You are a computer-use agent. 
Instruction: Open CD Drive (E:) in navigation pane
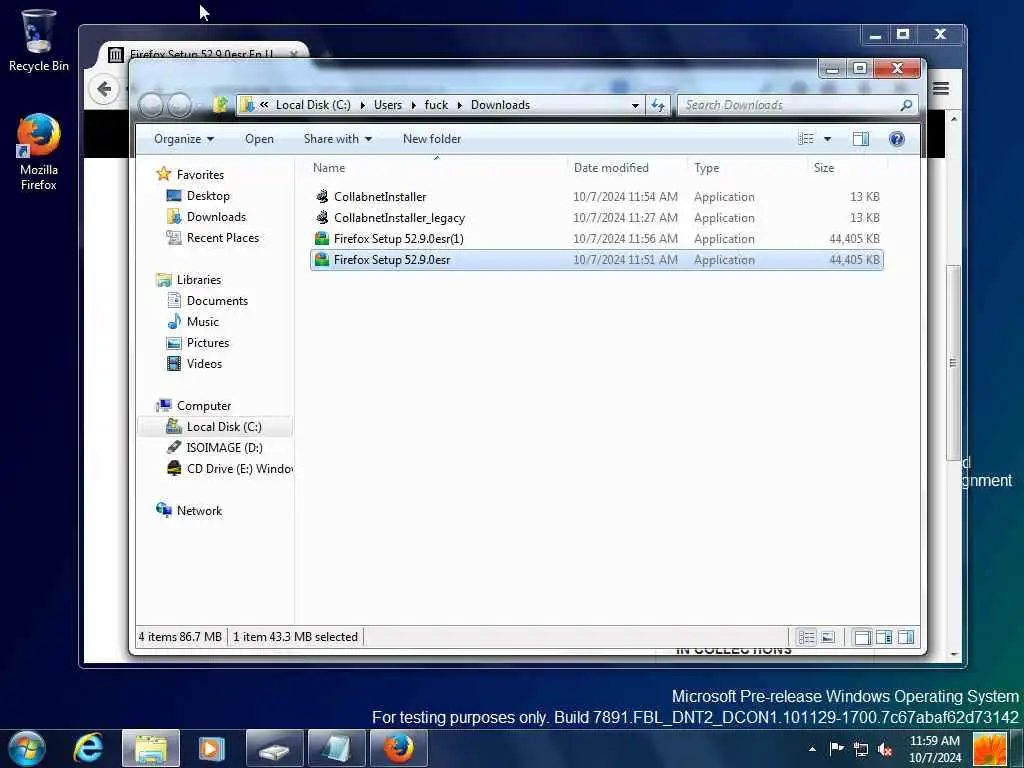pyautogui.click(x=239, y=469)
